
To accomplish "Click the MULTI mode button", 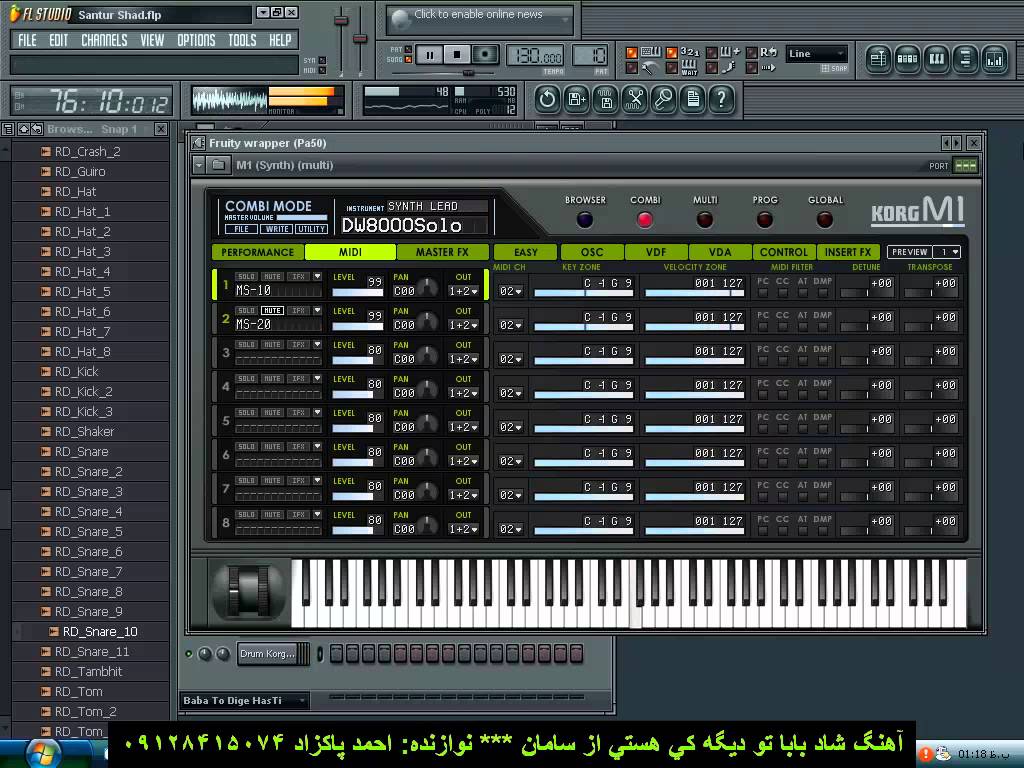I will click(x=705, y=220).
